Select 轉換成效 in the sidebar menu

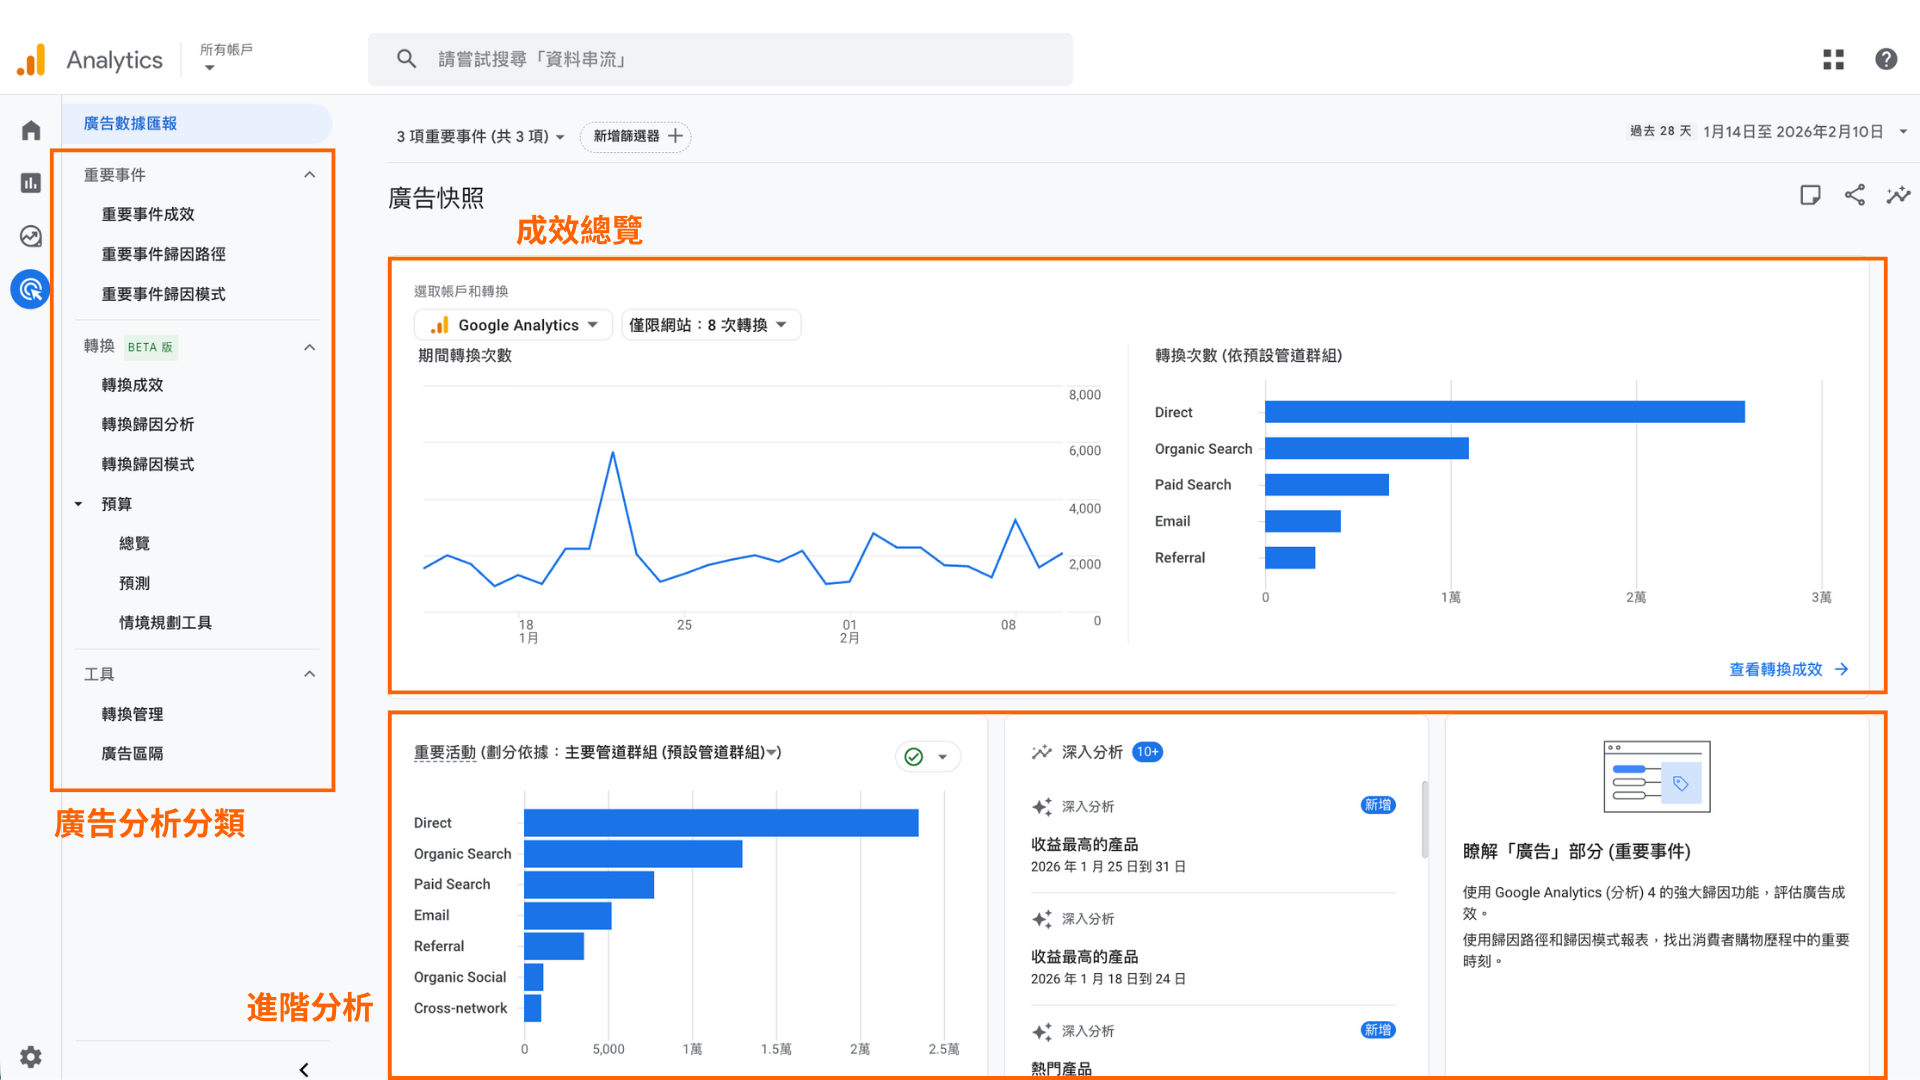[x=133, y=384]
